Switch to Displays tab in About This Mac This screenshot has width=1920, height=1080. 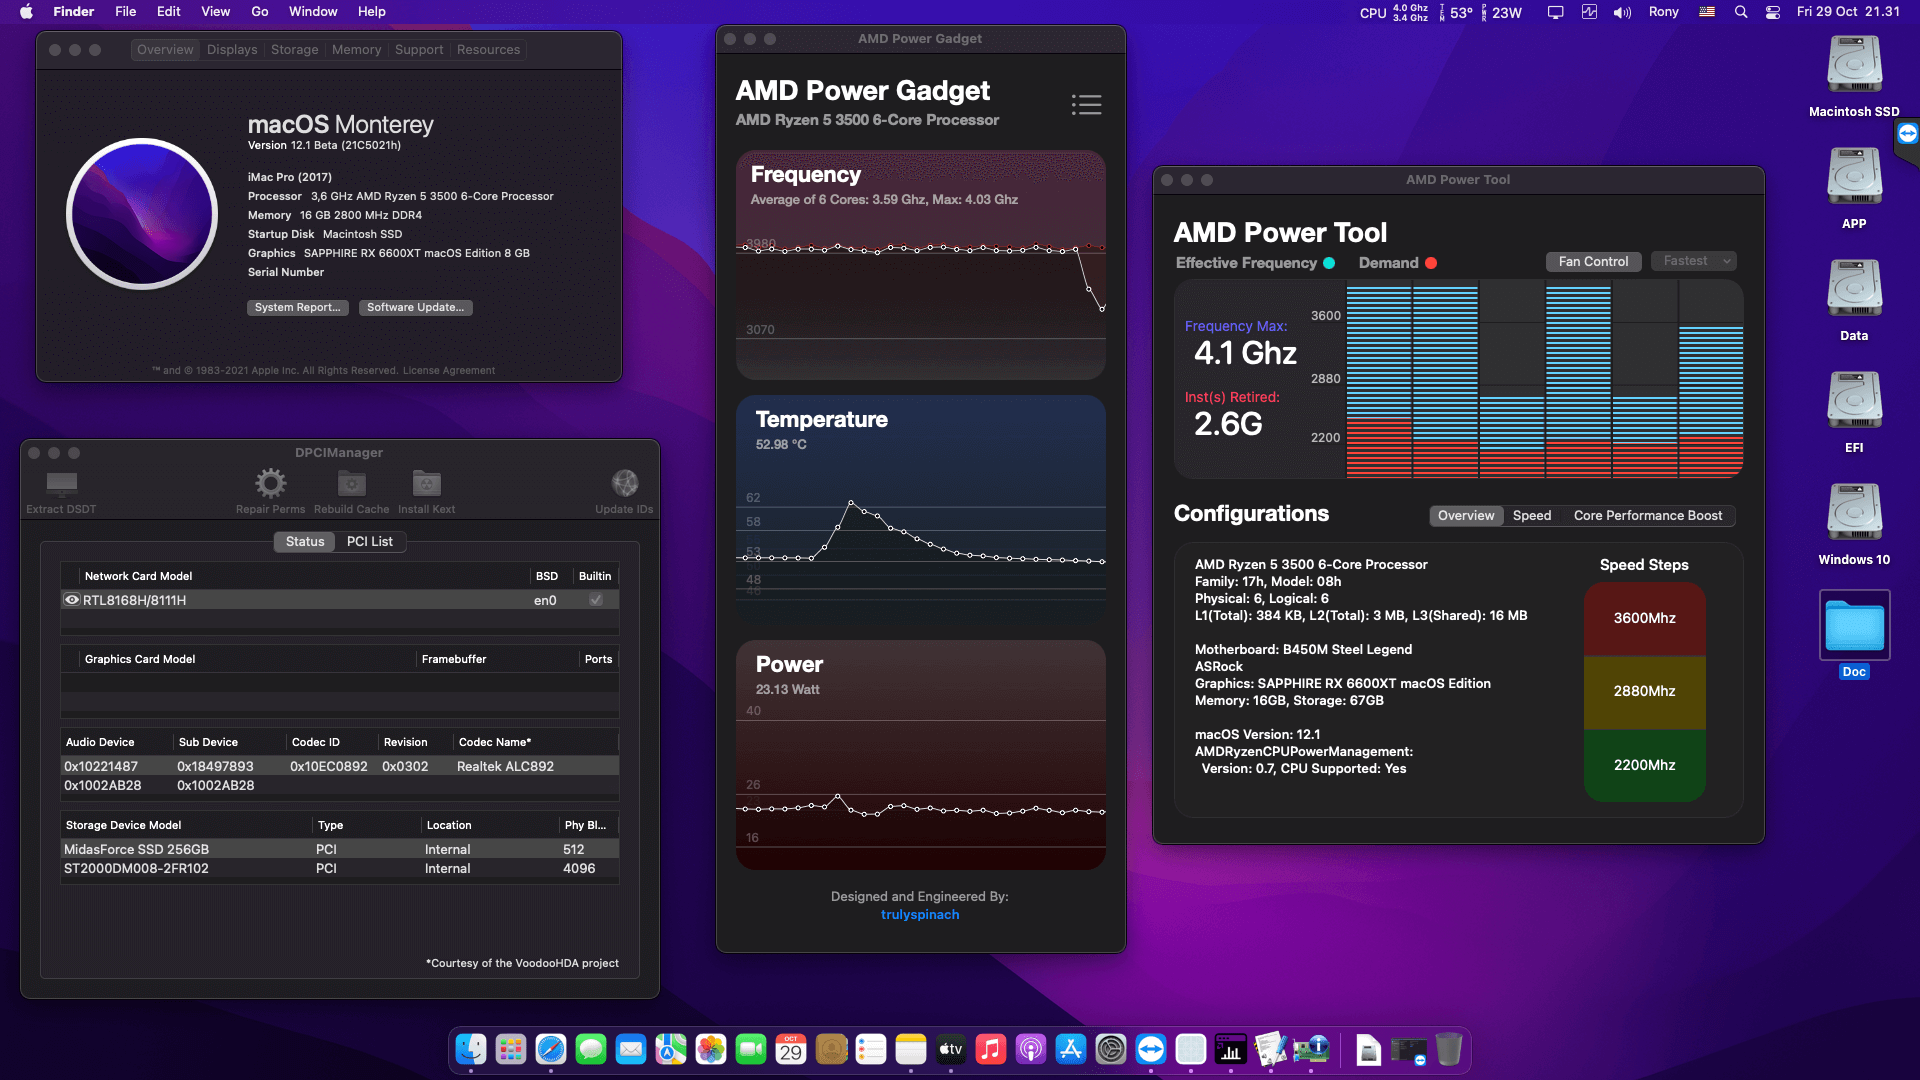point(232,50)
